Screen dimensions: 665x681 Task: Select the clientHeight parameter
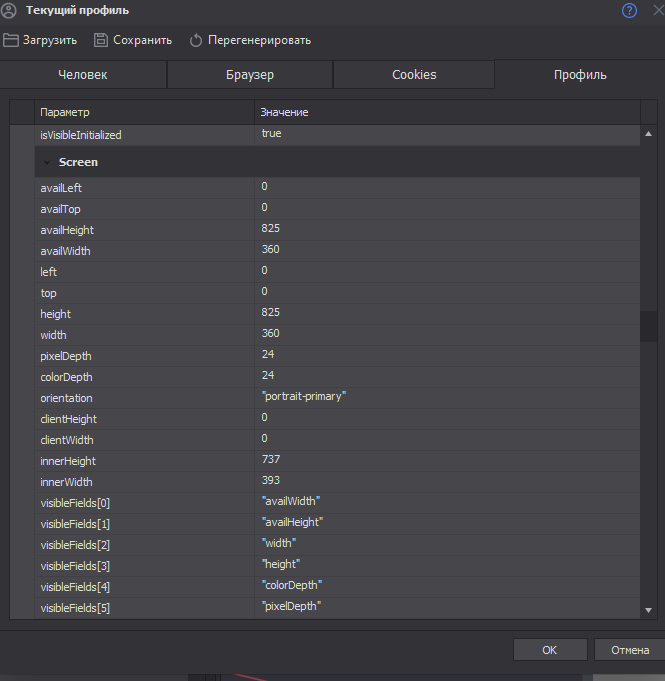point(337,419)
